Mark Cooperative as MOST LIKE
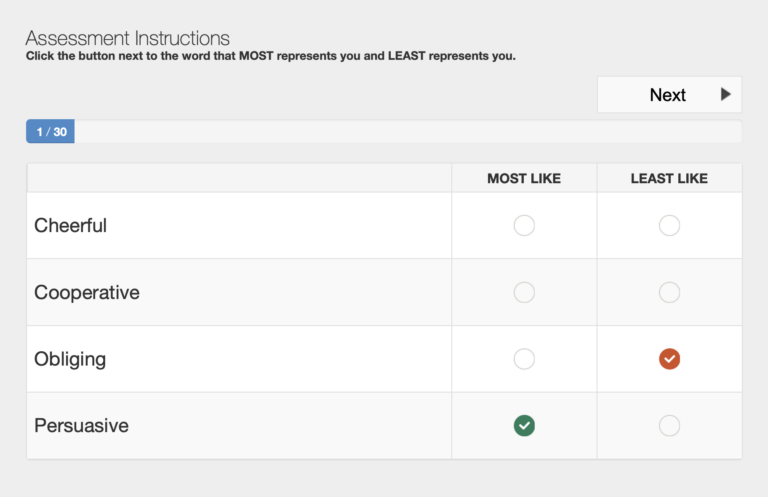The image size is (768, 497). (x=524, y=293)
